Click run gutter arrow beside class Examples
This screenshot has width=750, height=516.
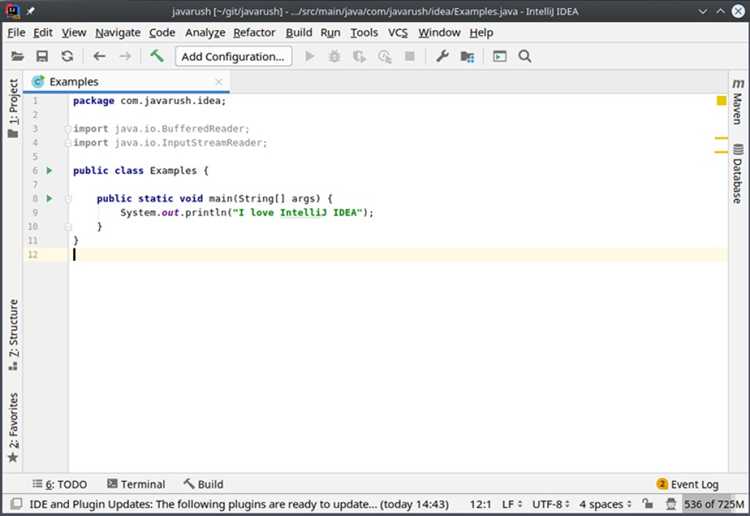pyautogui.click(x=49, y=170)
